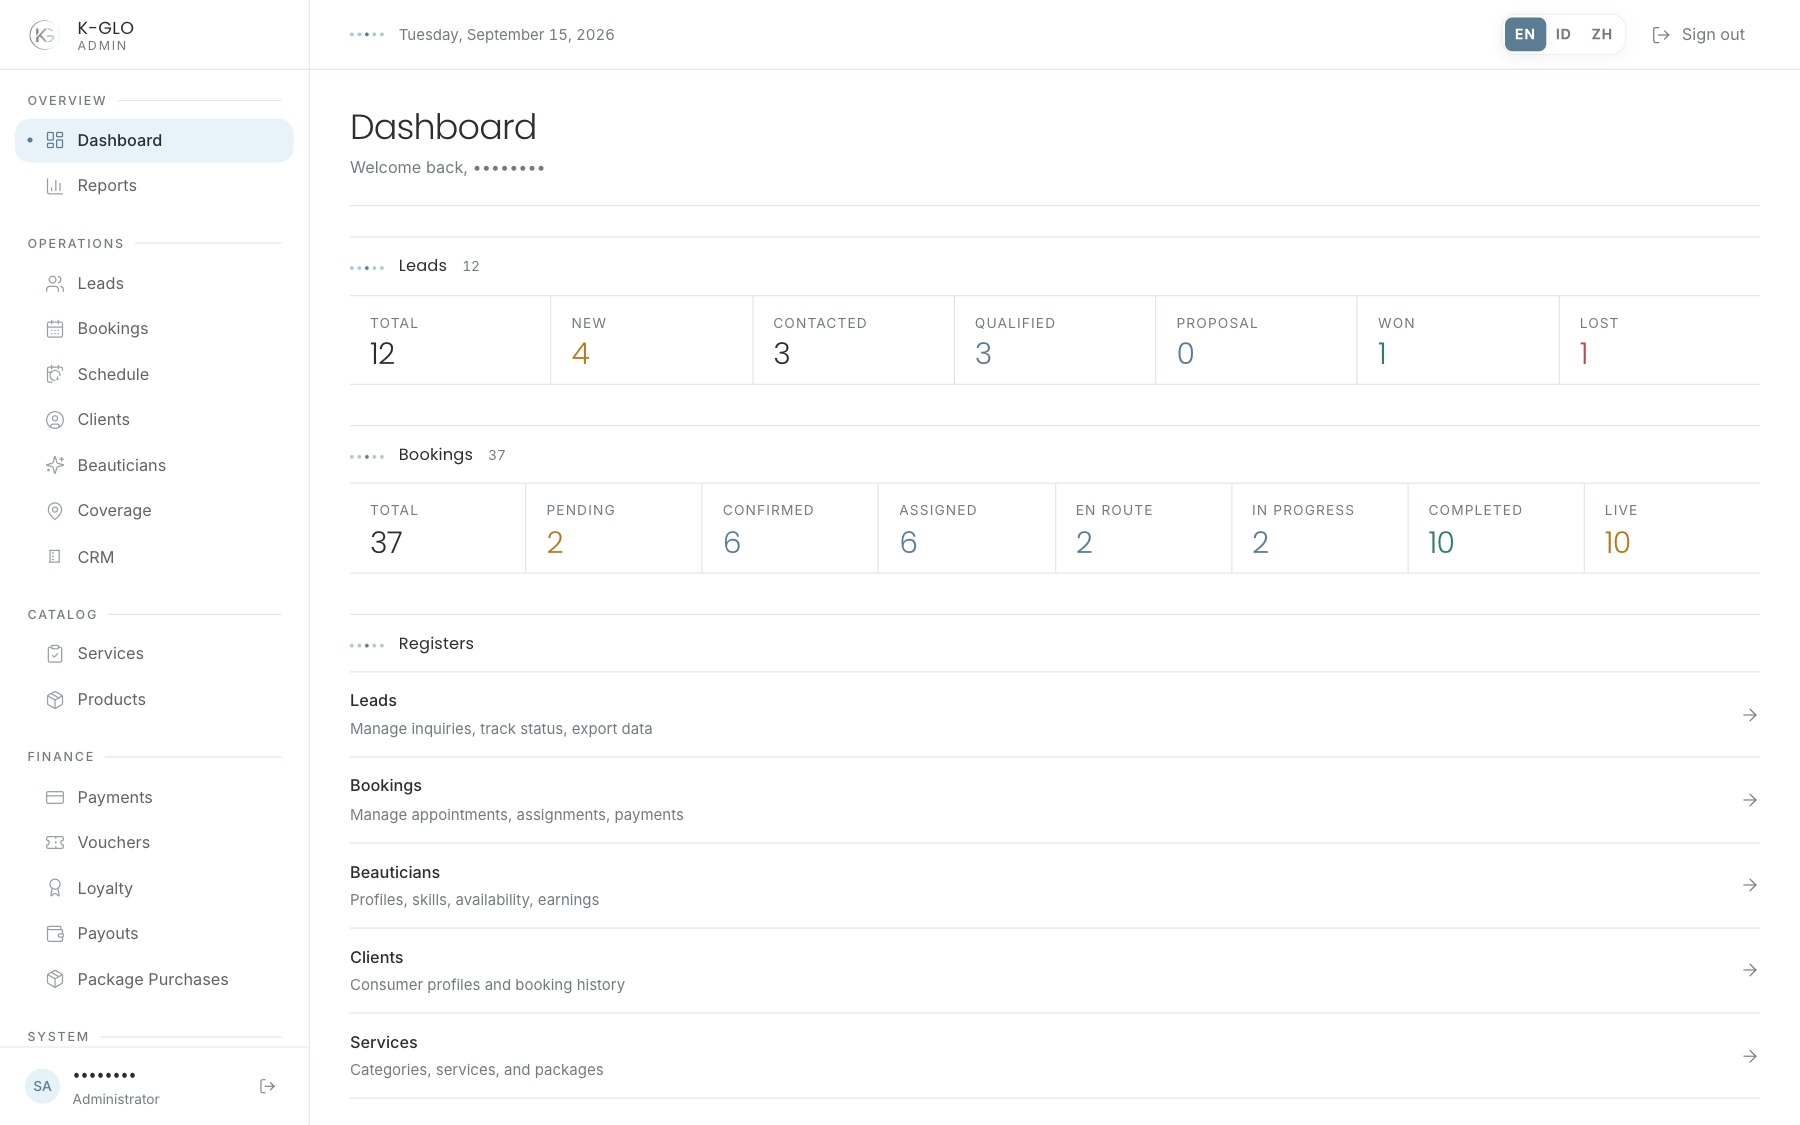Click the Loyalty ribbon icon
The image size is (1800, 1125).
pyautogui.click(x=55, y=888)
